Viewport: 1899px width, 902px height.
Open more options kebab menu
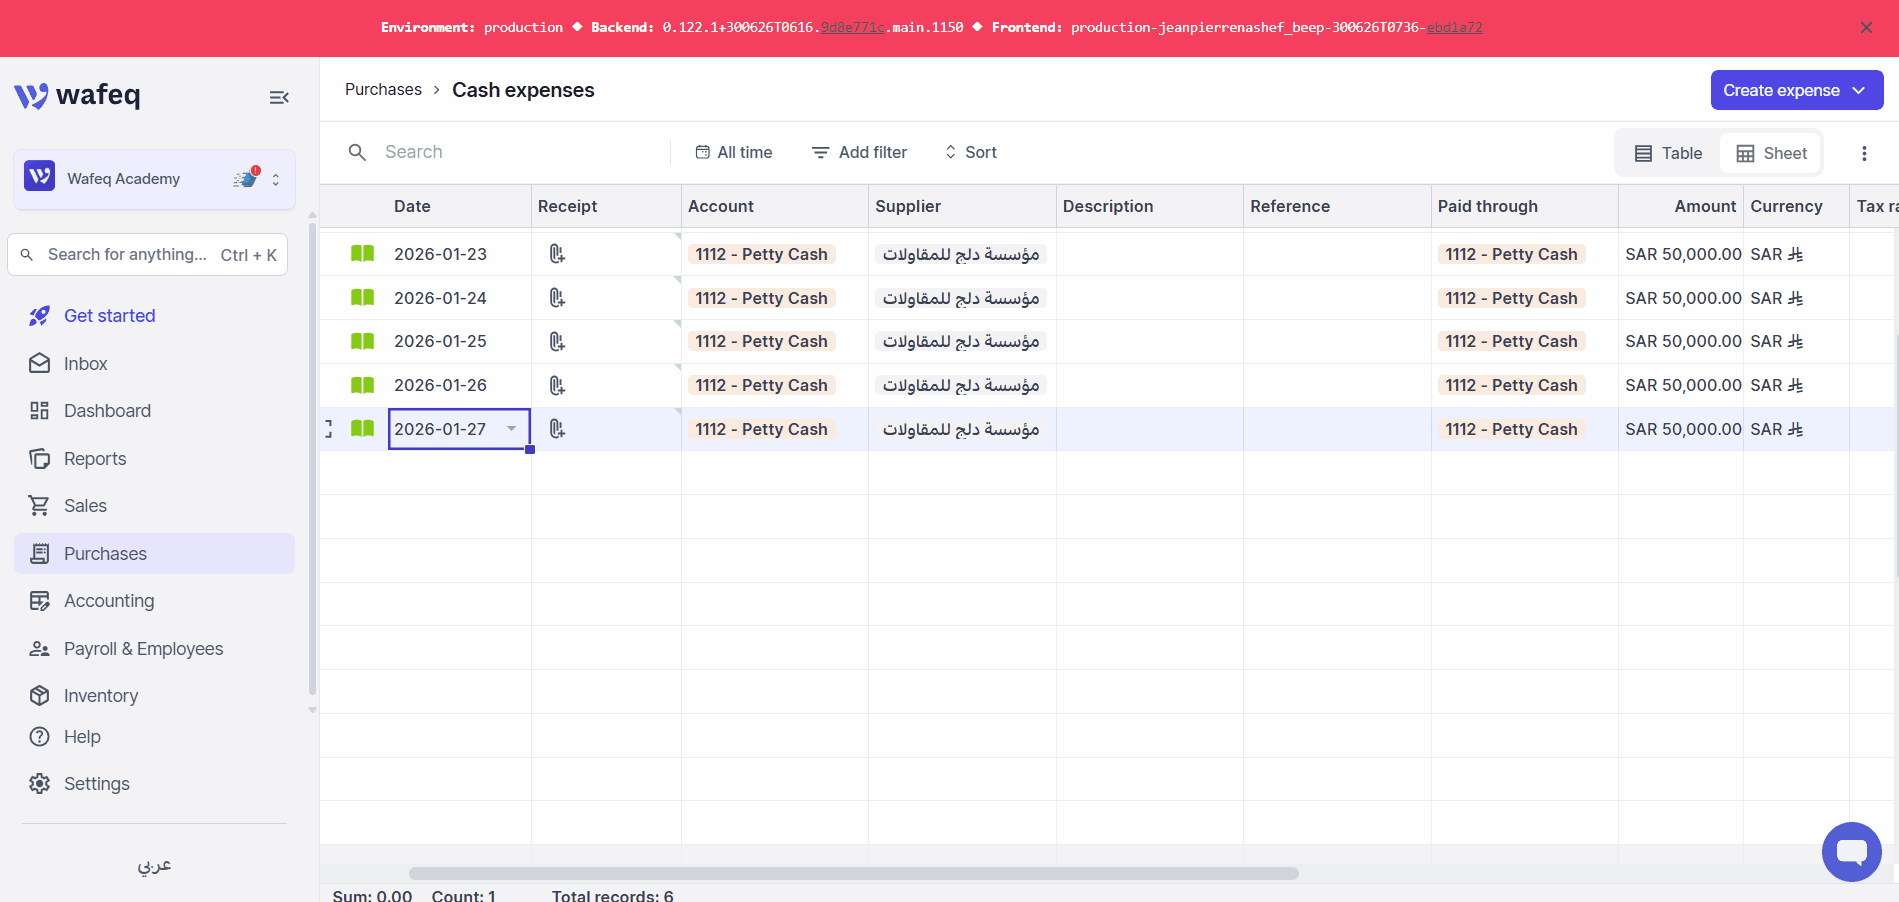1864,153
